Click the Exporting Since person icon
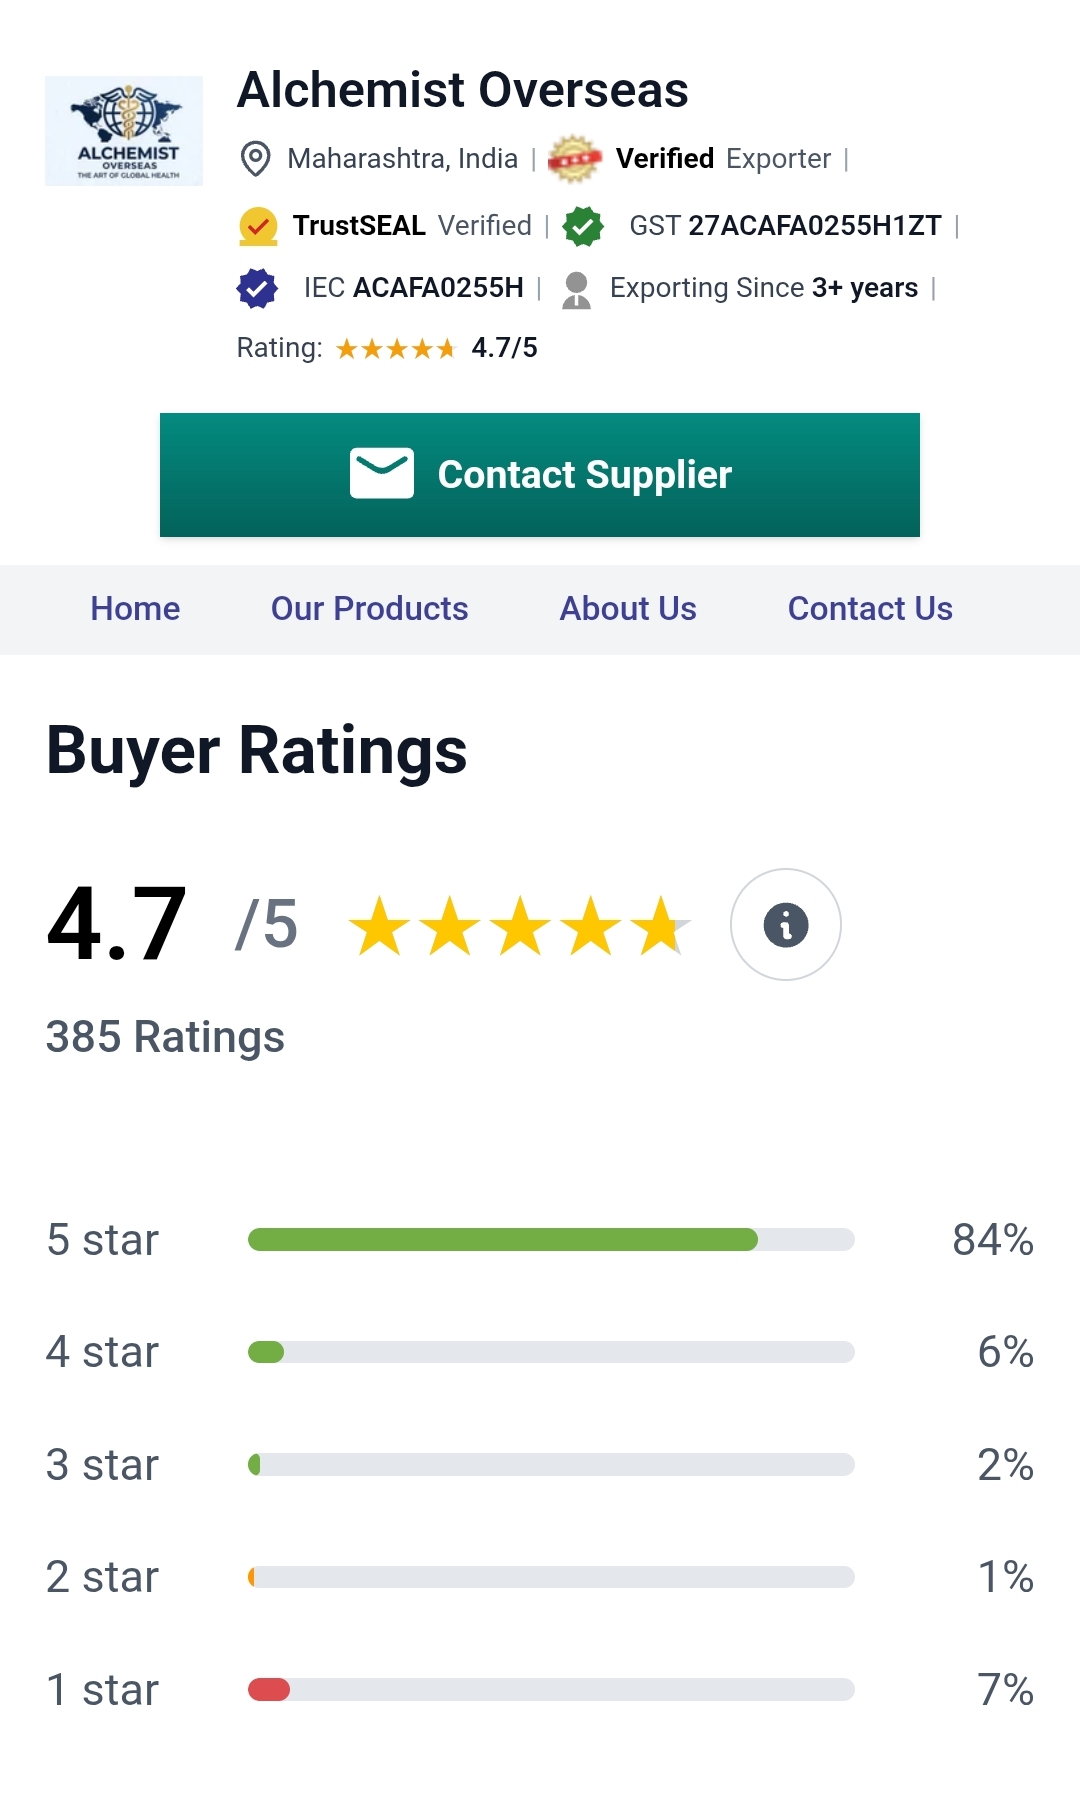1080x1801 pixels. [576, 290]
